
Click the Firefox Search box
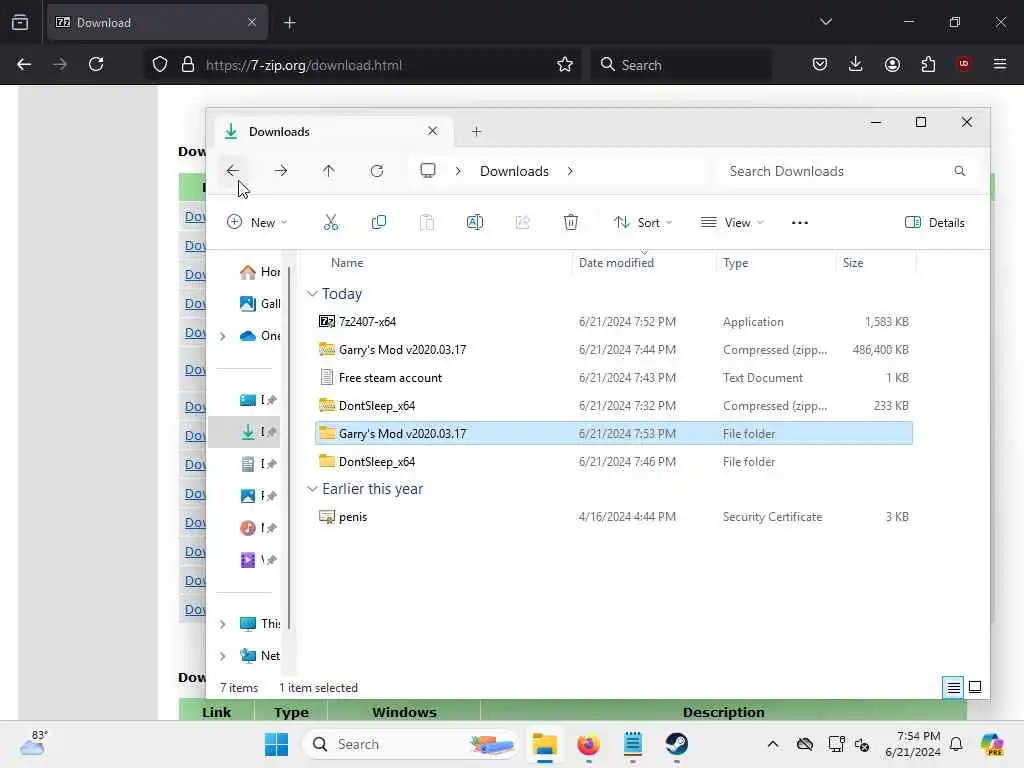(x=682, y=65)
